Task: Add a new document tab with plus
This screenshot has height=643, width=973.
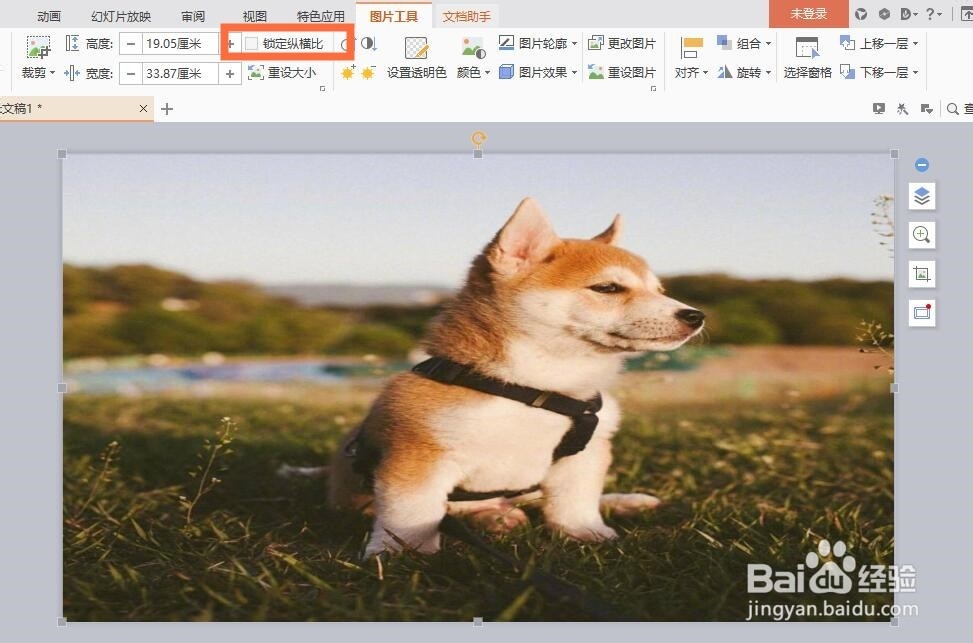Action: 167,109
